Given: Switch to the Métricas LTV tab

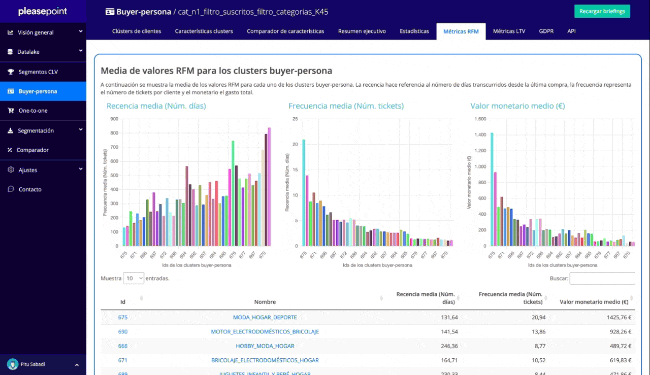Looking at the screenshot, I should [509, 31].
